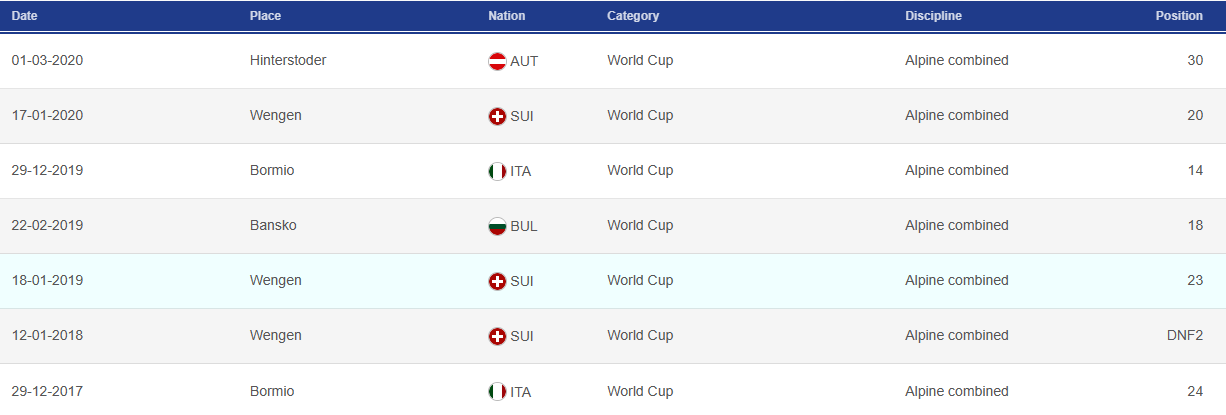Click the Category column header
This screenshot has height=415, width=1226.
[633, 16]
